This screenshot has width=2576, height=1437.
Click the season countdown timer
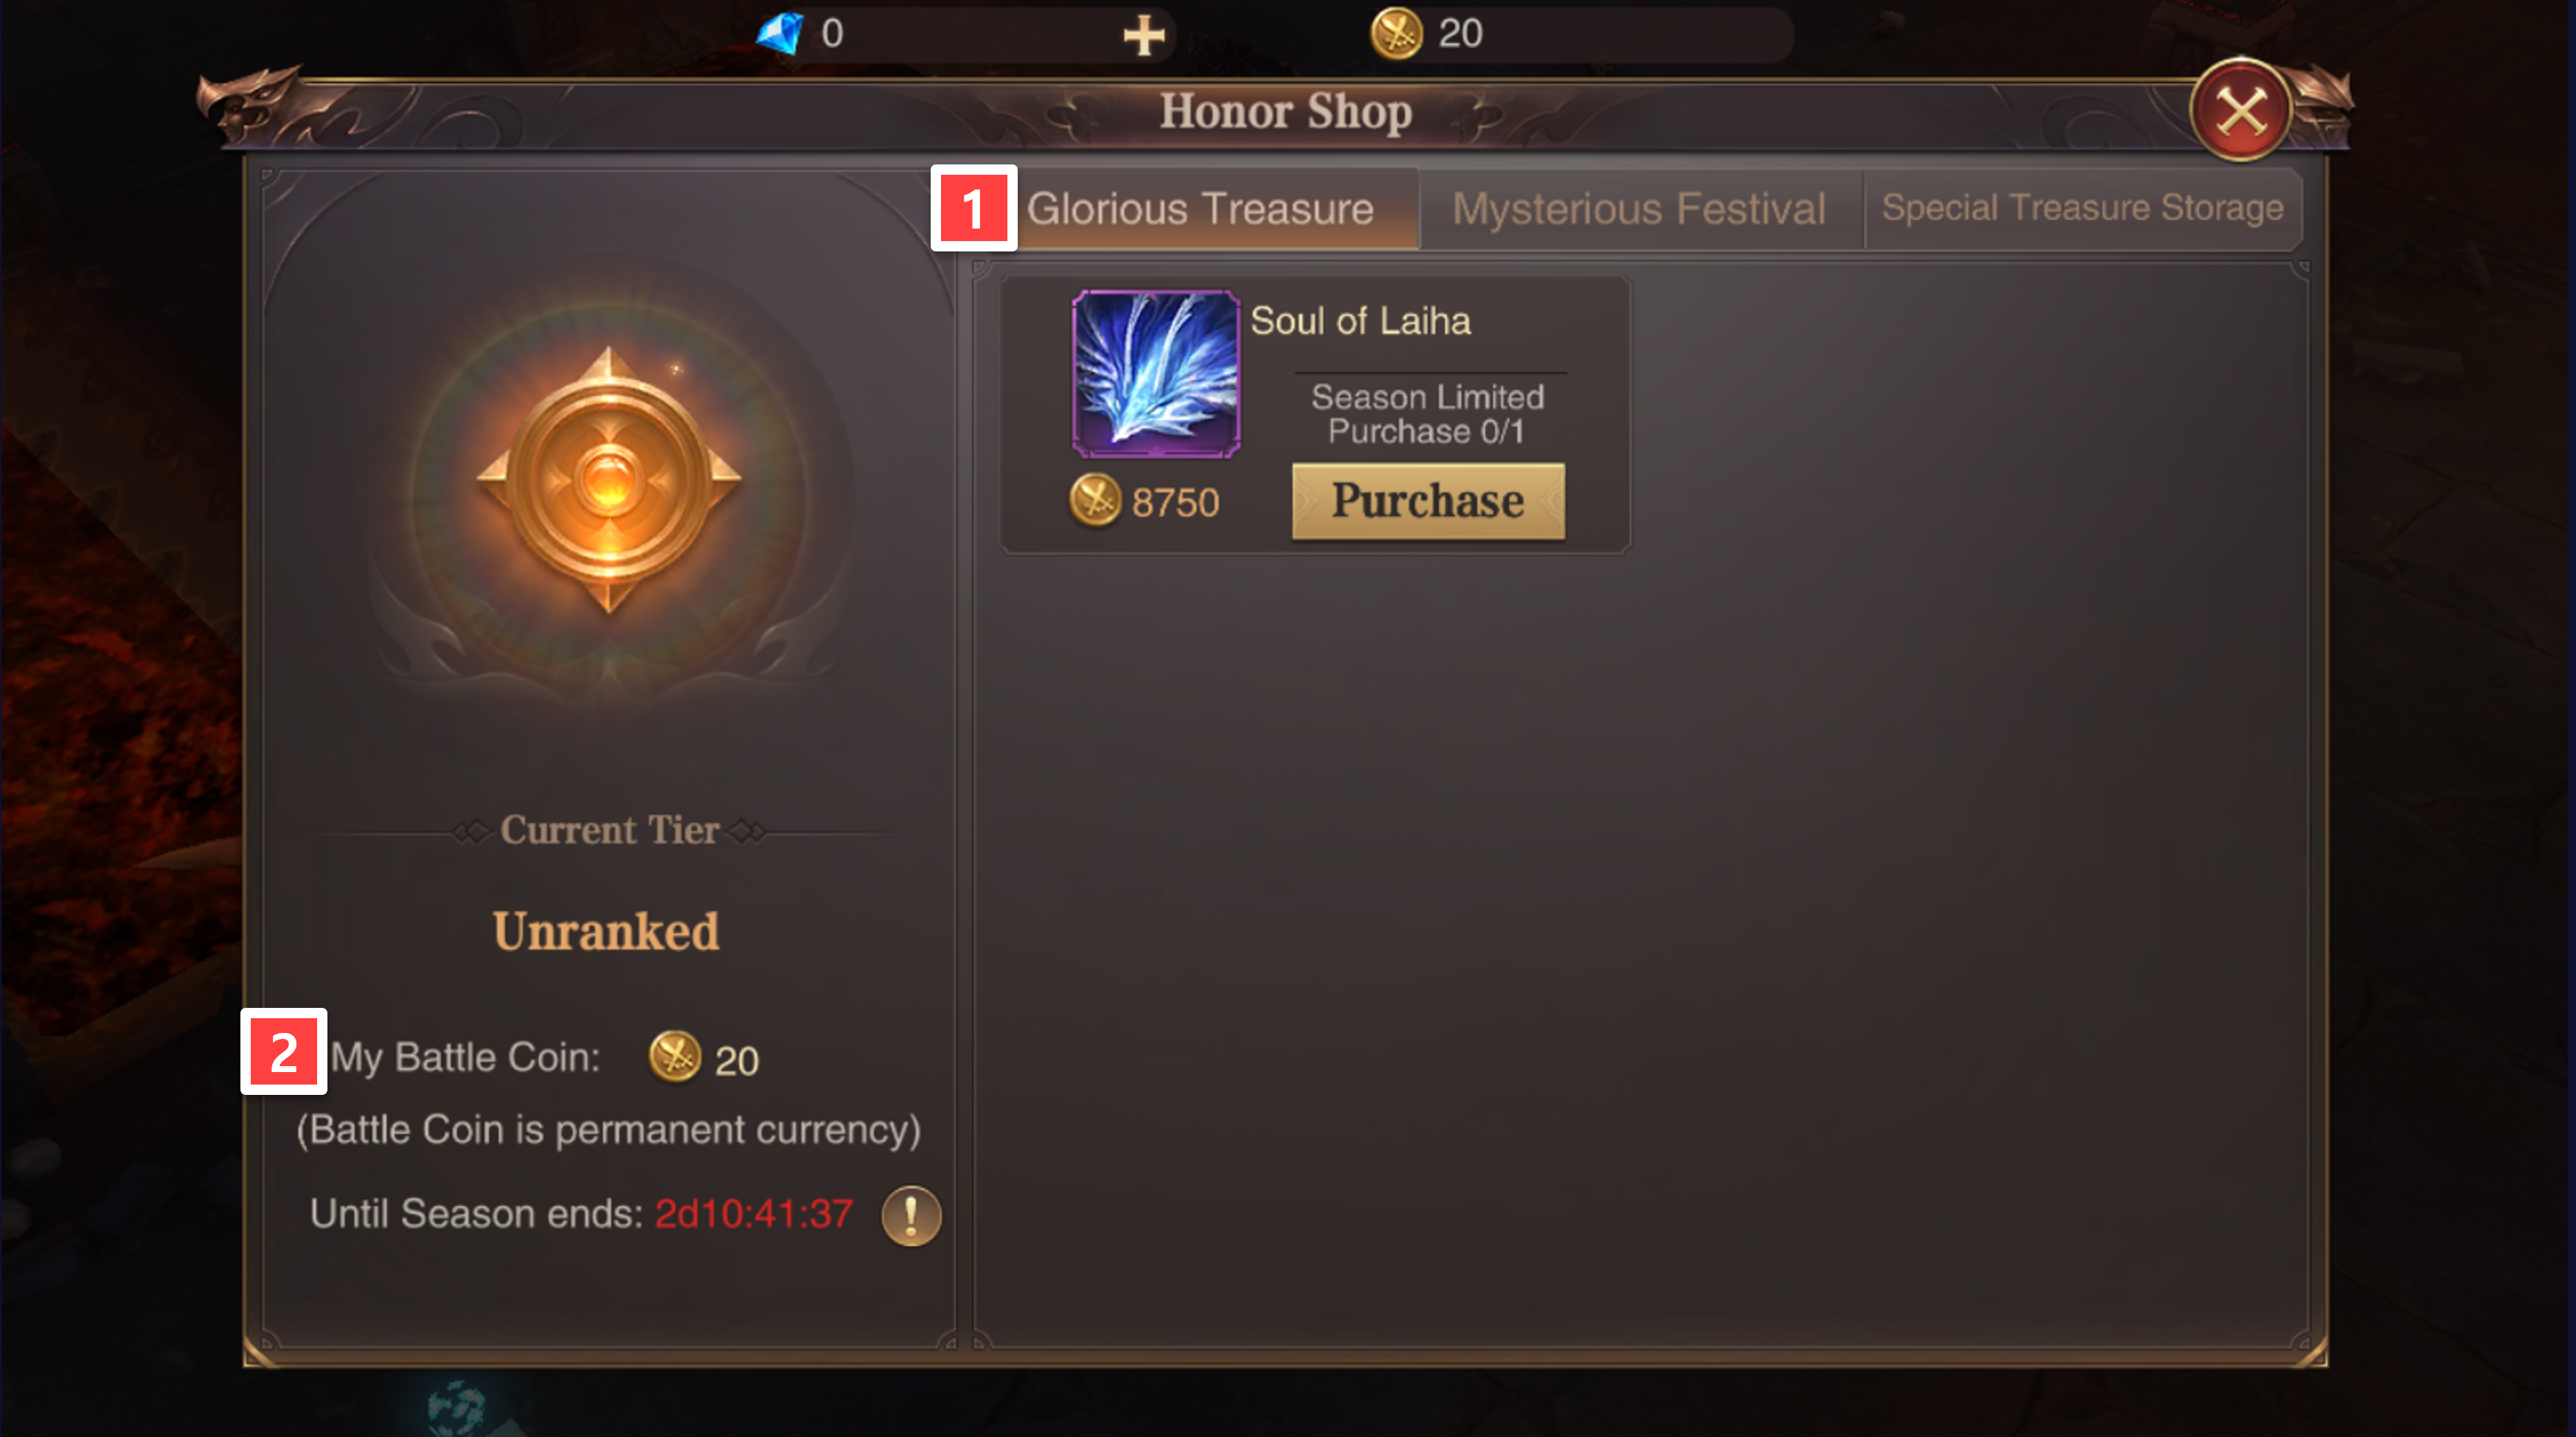753,1214
